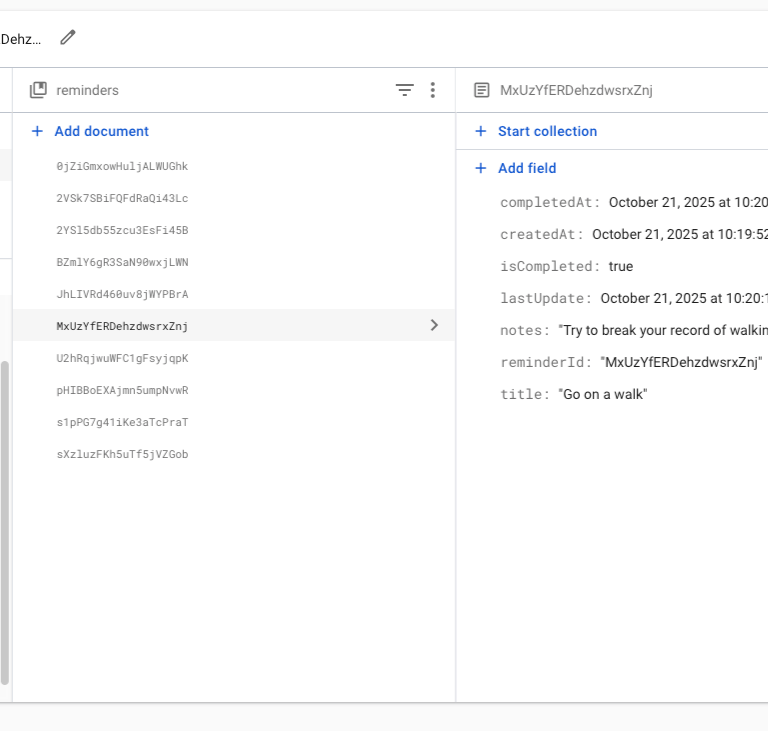Viewport: 768px width, 731px height.
Task: Open the reminders three-dot menu
Action: [x=432, y=90]
